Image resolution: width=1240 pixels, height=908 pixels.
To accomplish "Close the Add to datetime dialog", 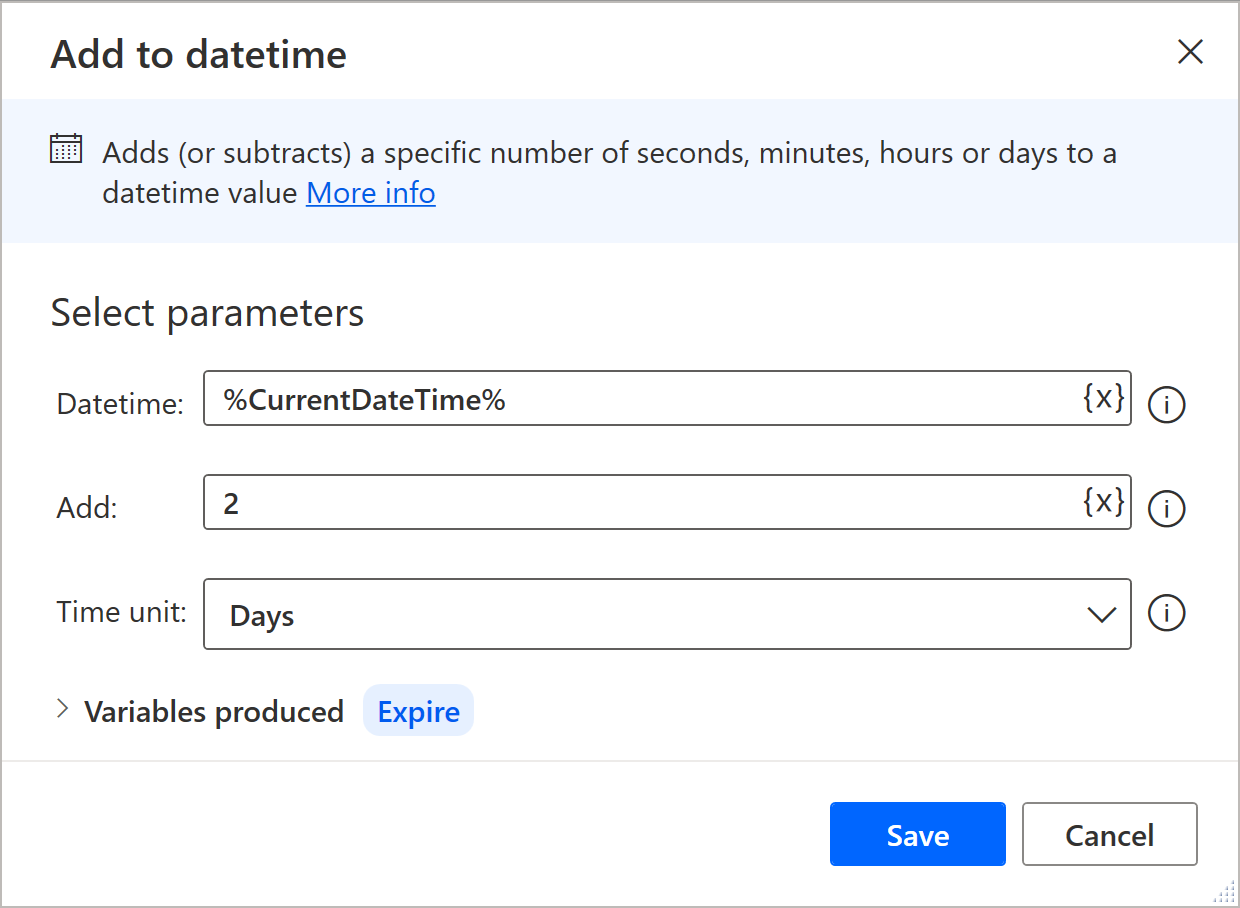I will (x=1190, y=52).
